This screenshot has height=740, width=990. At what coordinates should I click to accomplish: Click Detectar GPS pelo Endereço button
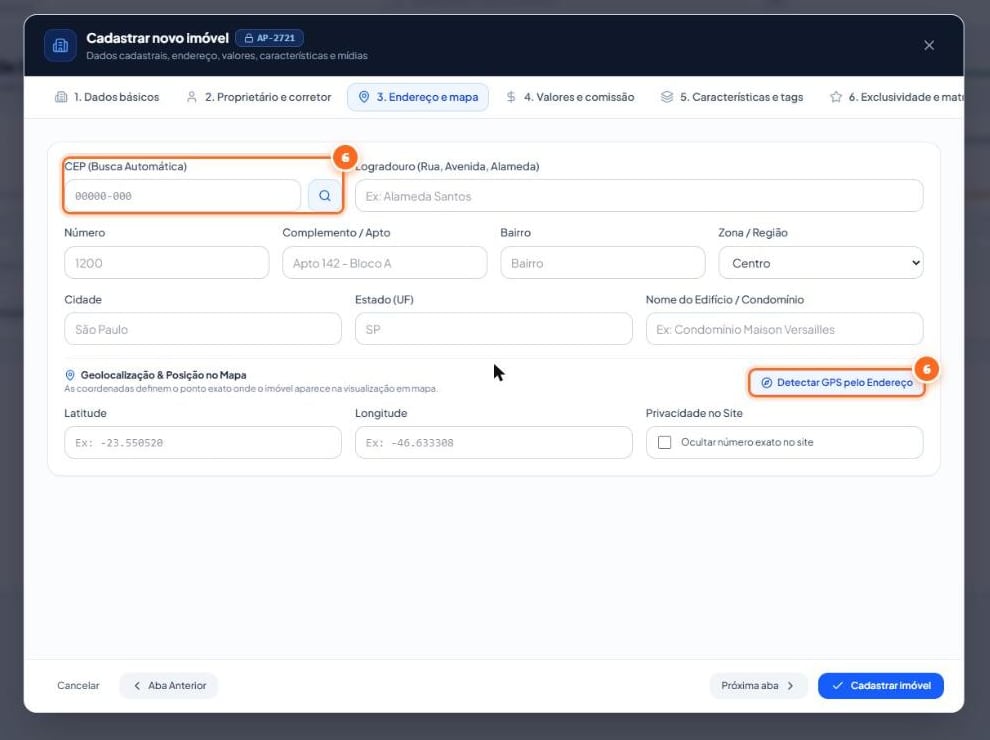click(x=837, y=383)
